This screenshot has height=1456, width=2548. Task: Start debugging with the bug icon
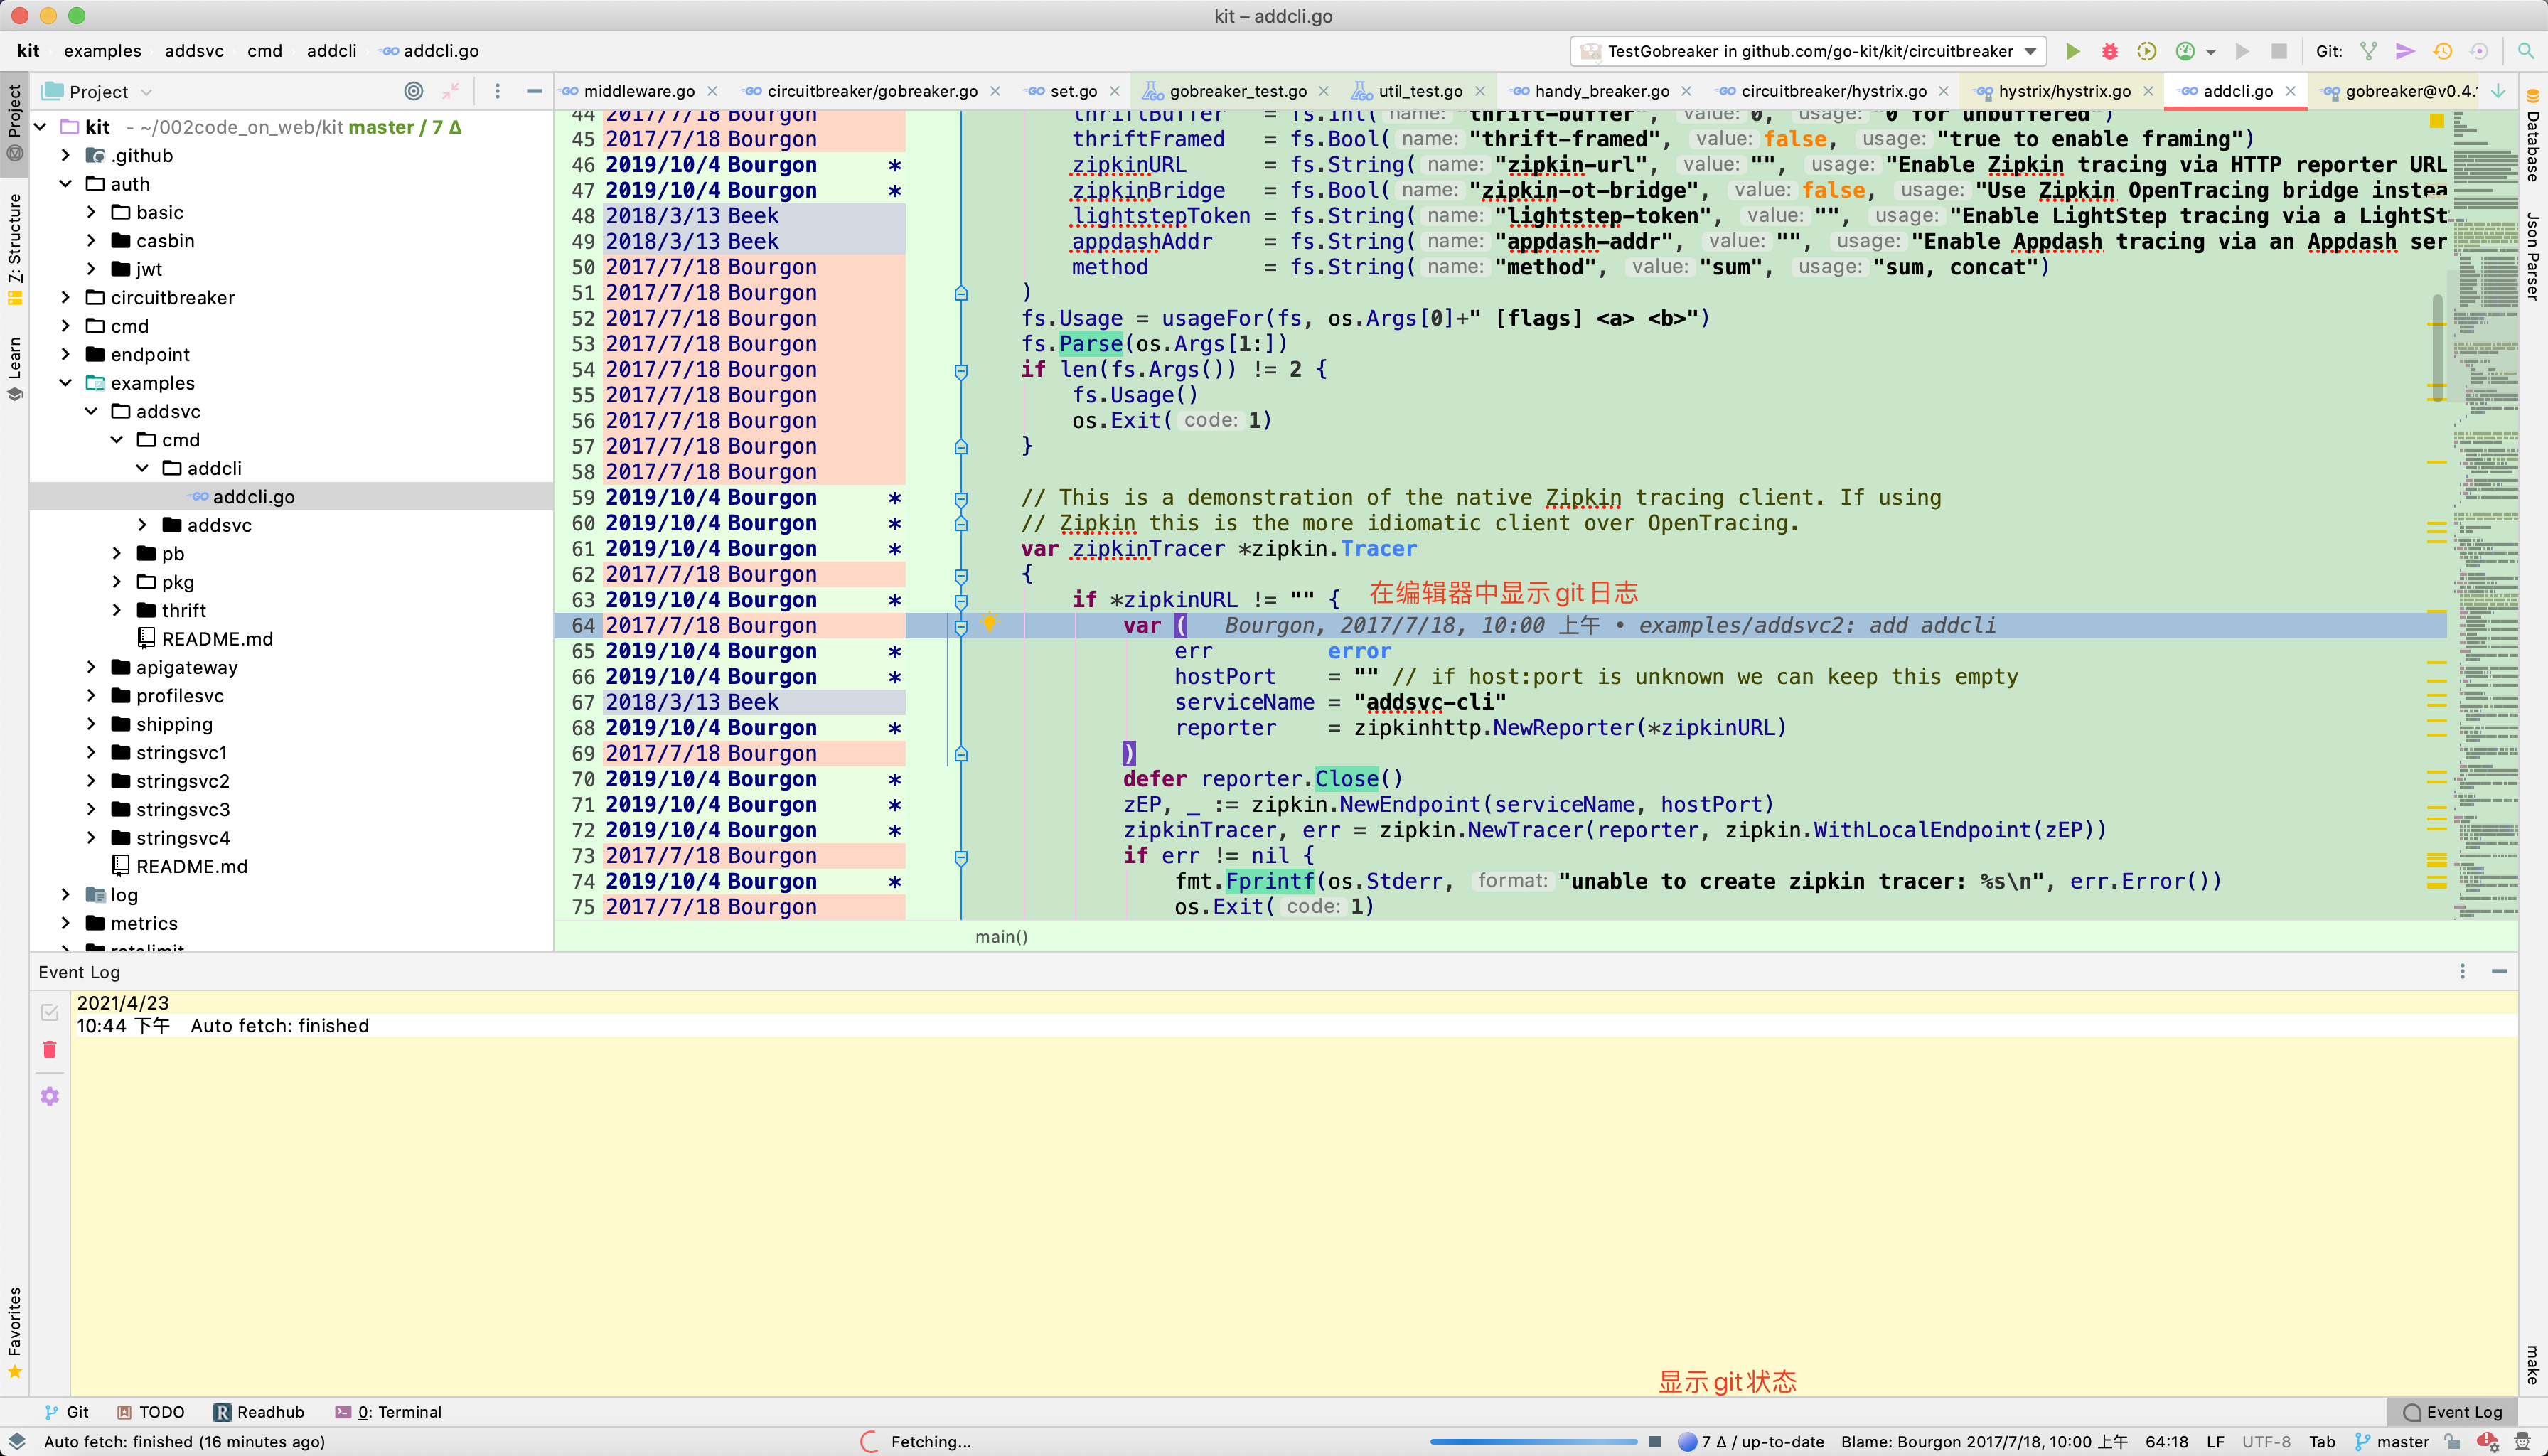tap(2109, 51)
